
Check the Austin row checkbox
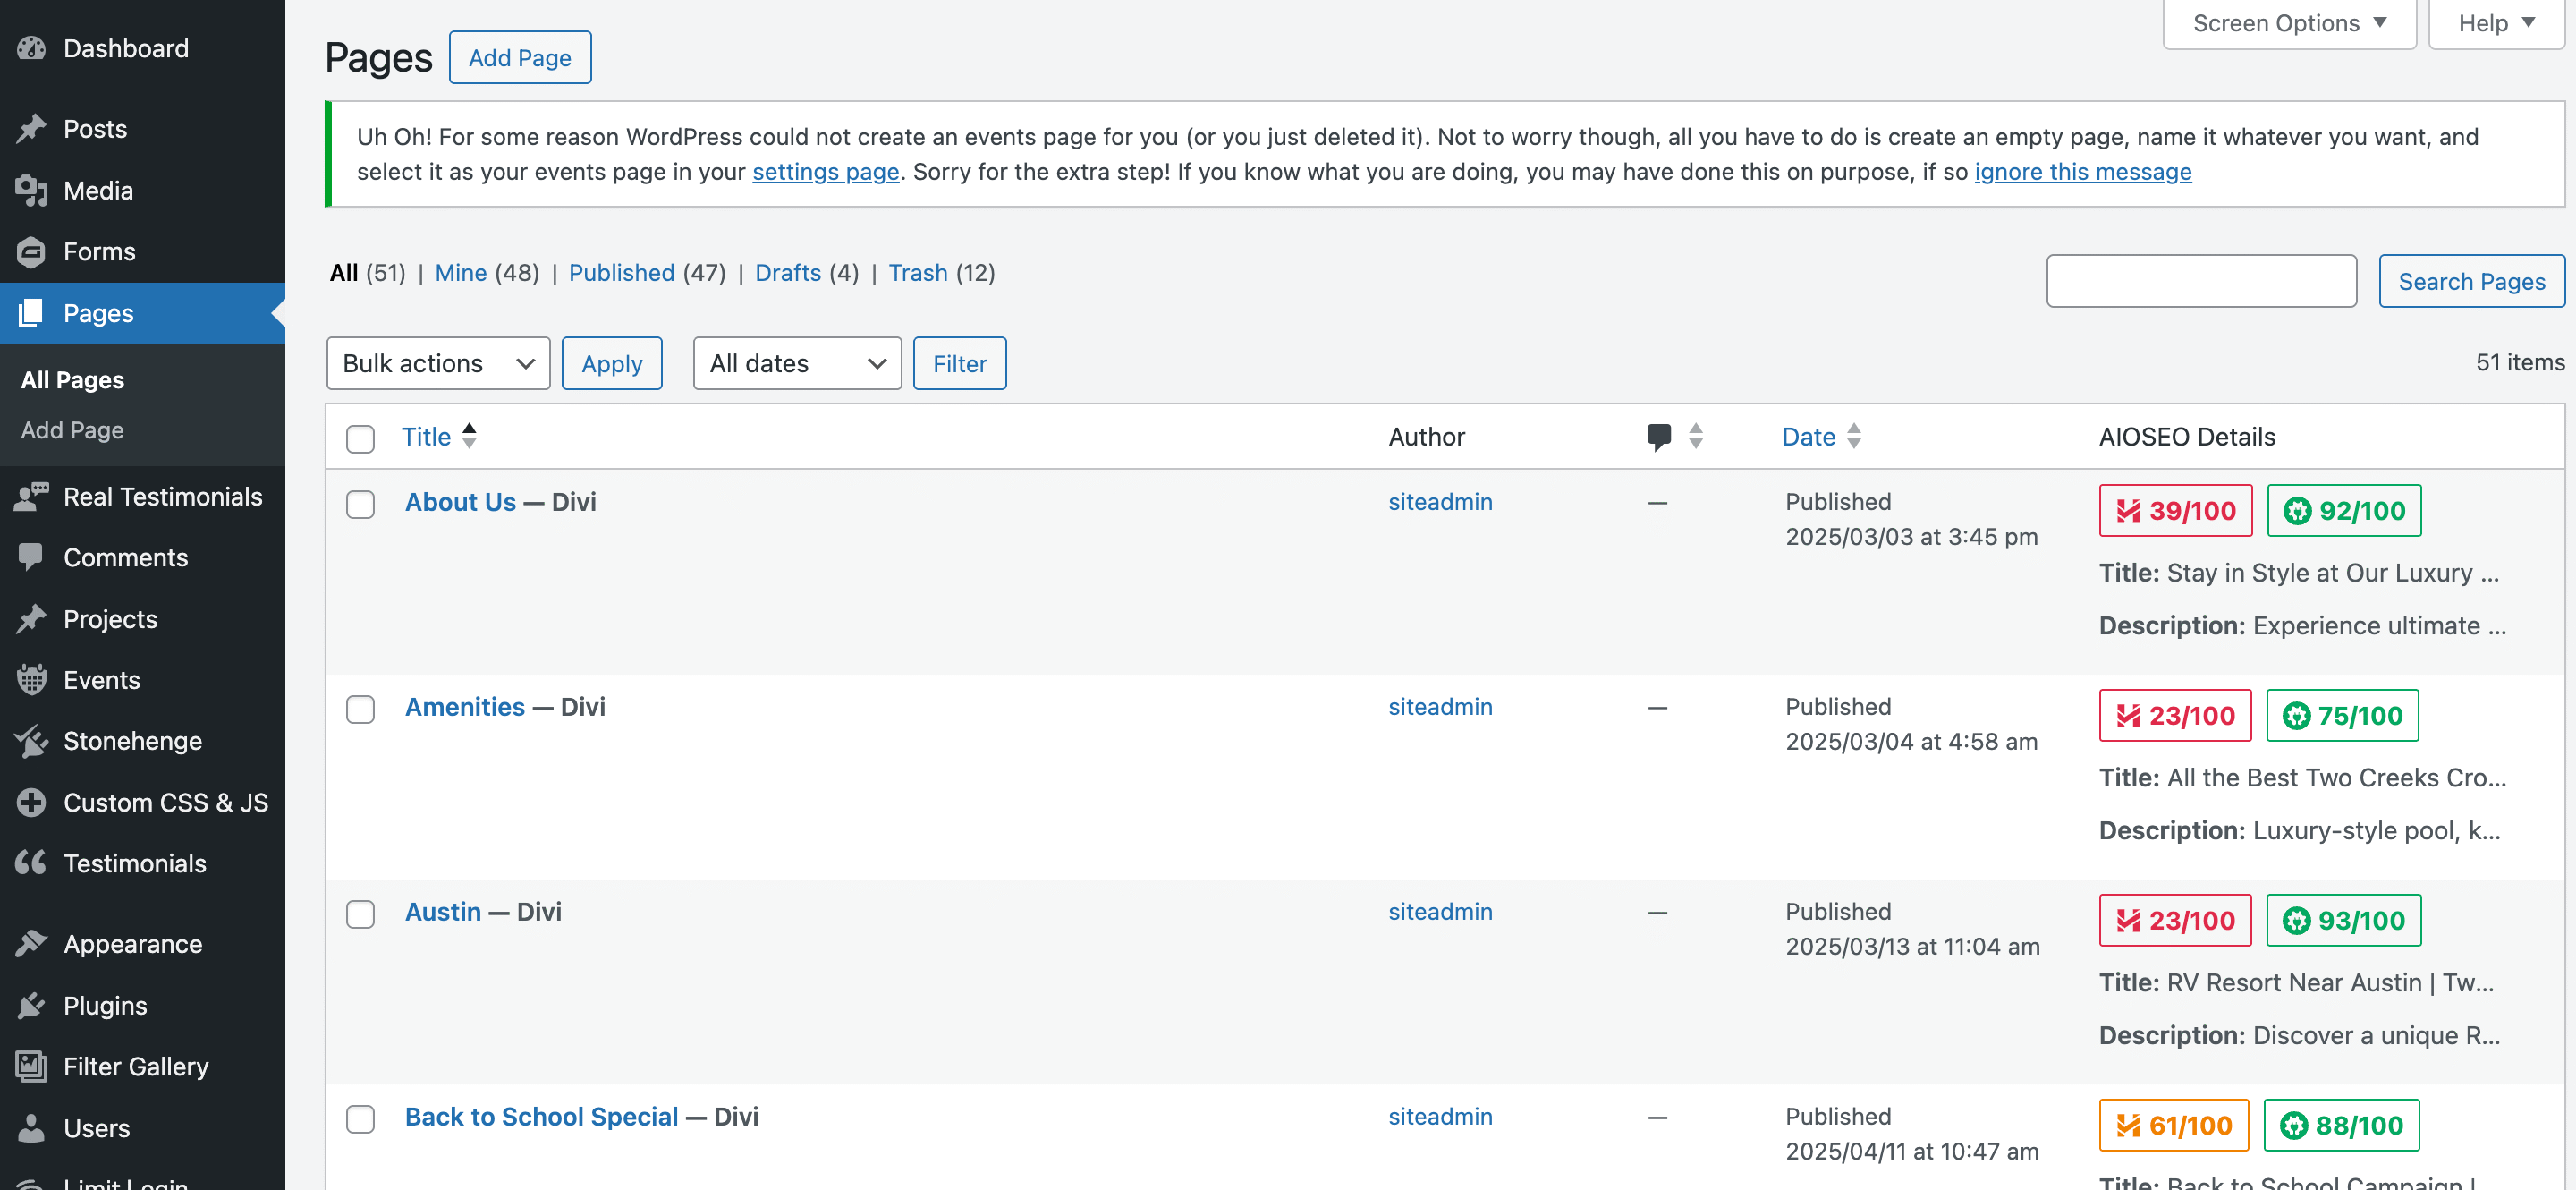click(x=360, y=914)
